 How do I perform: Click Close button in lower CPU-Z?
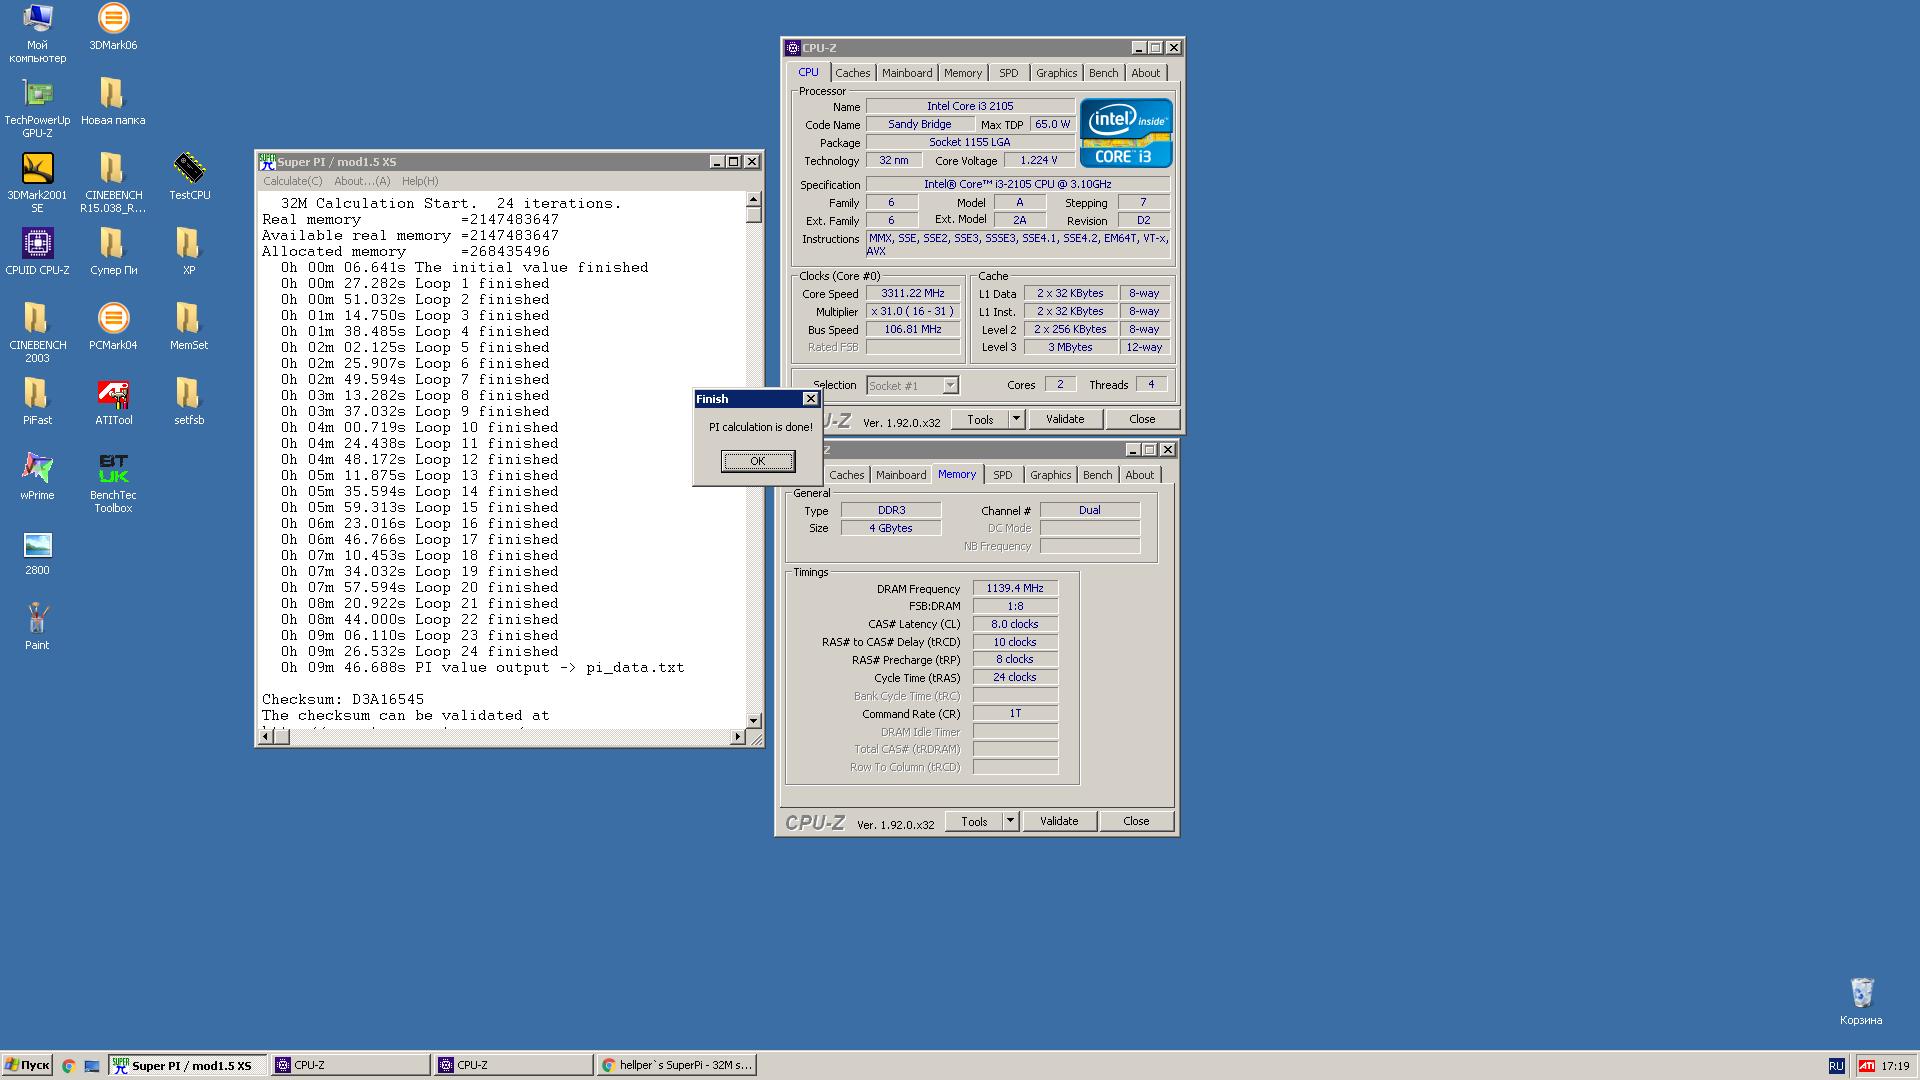point(1136,821)
